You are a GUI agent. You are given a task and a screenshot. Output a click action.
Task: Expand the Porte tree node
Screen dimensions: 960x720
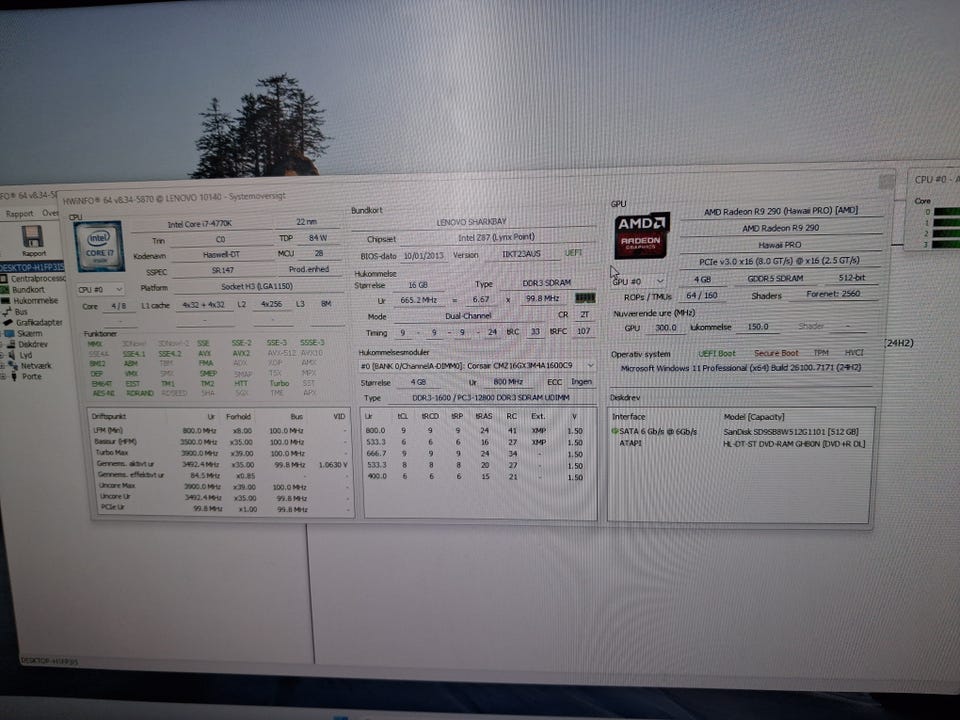click(3, 377)
